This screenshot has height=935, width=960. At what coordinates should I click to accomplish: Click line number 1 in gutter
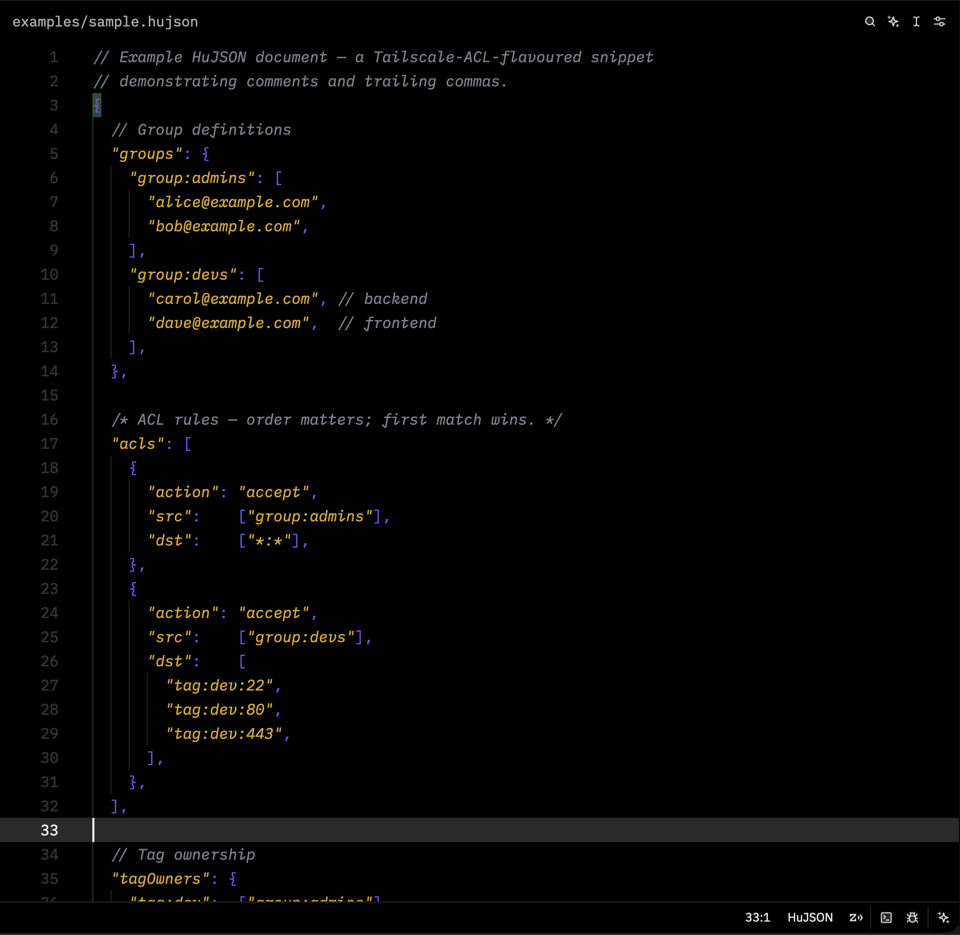coord(54,58)
